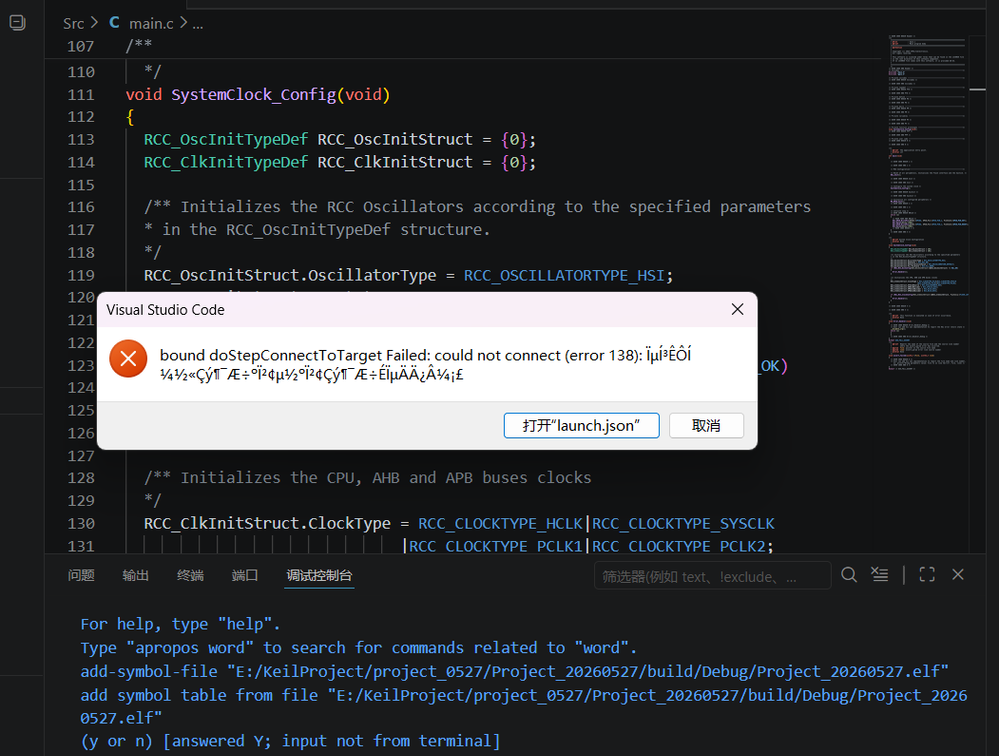
Task: Open the 终端 panel tab
Action: [x=190, y=576]
